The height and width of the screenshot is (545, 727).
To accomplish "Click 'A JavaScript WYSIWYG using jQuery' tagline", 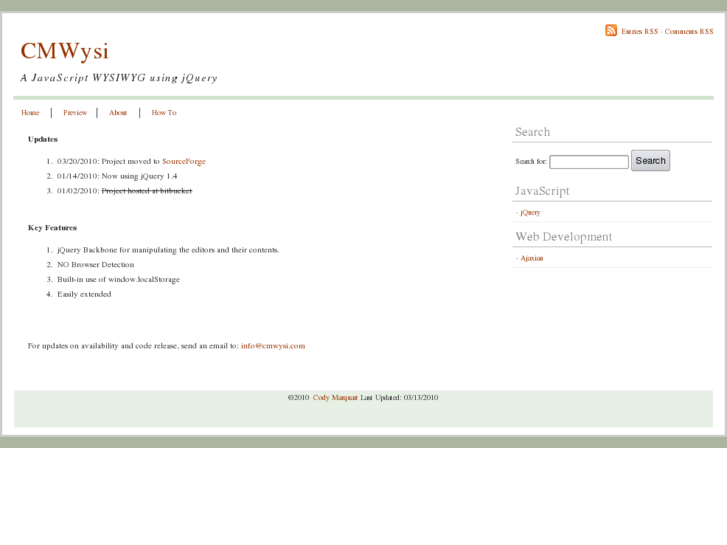I will [x=119, y=77].
